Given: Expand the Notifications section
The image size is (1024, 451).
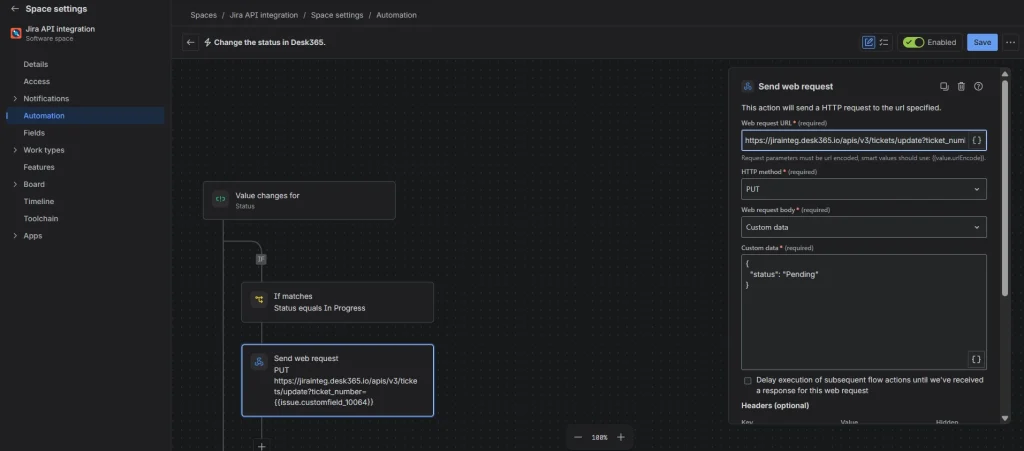Looking at the screenshot, I should [15, 99].
